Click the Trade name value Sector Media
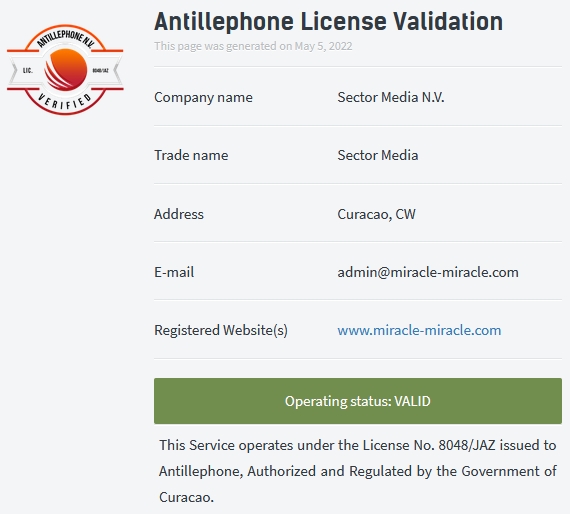 [x=378, y=155]
